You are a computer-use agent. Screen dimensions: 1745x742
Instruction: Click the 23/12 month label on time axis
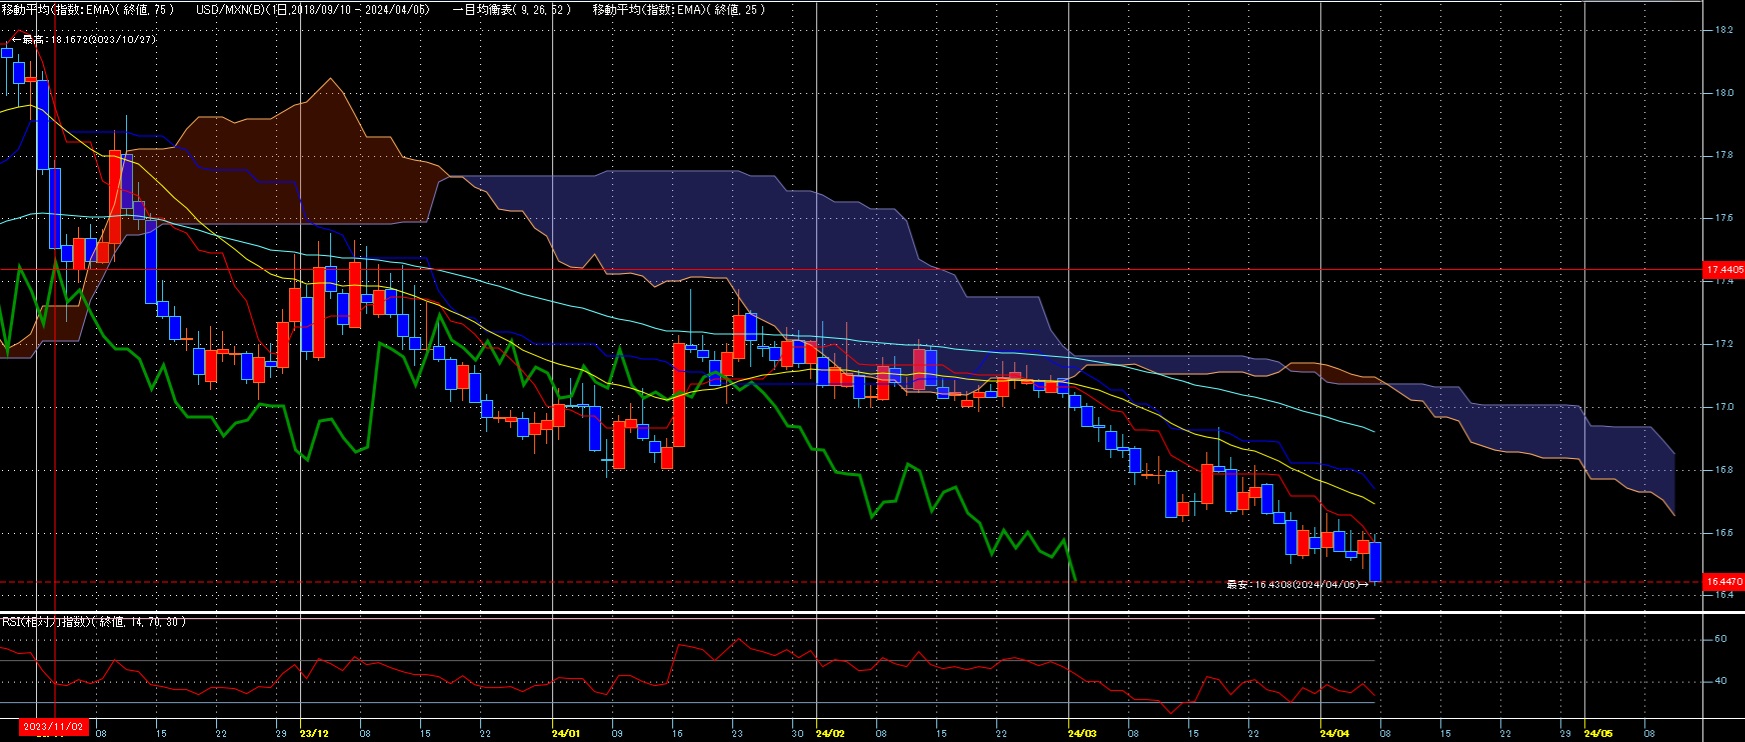pyautogui.click(x=314, y=733)
